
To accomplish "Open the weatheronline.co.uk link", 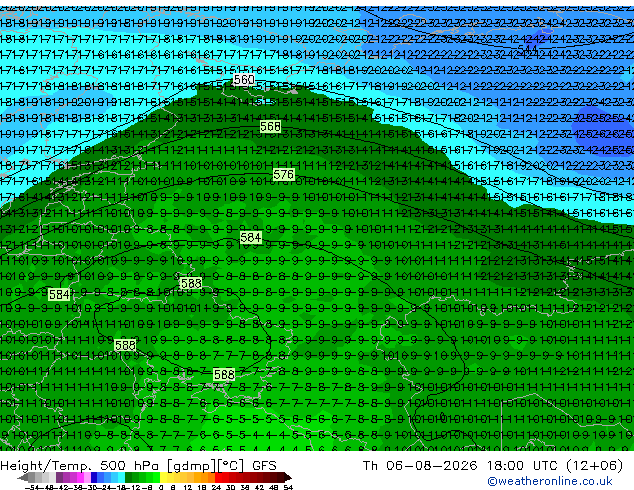I will coord(550,481).
